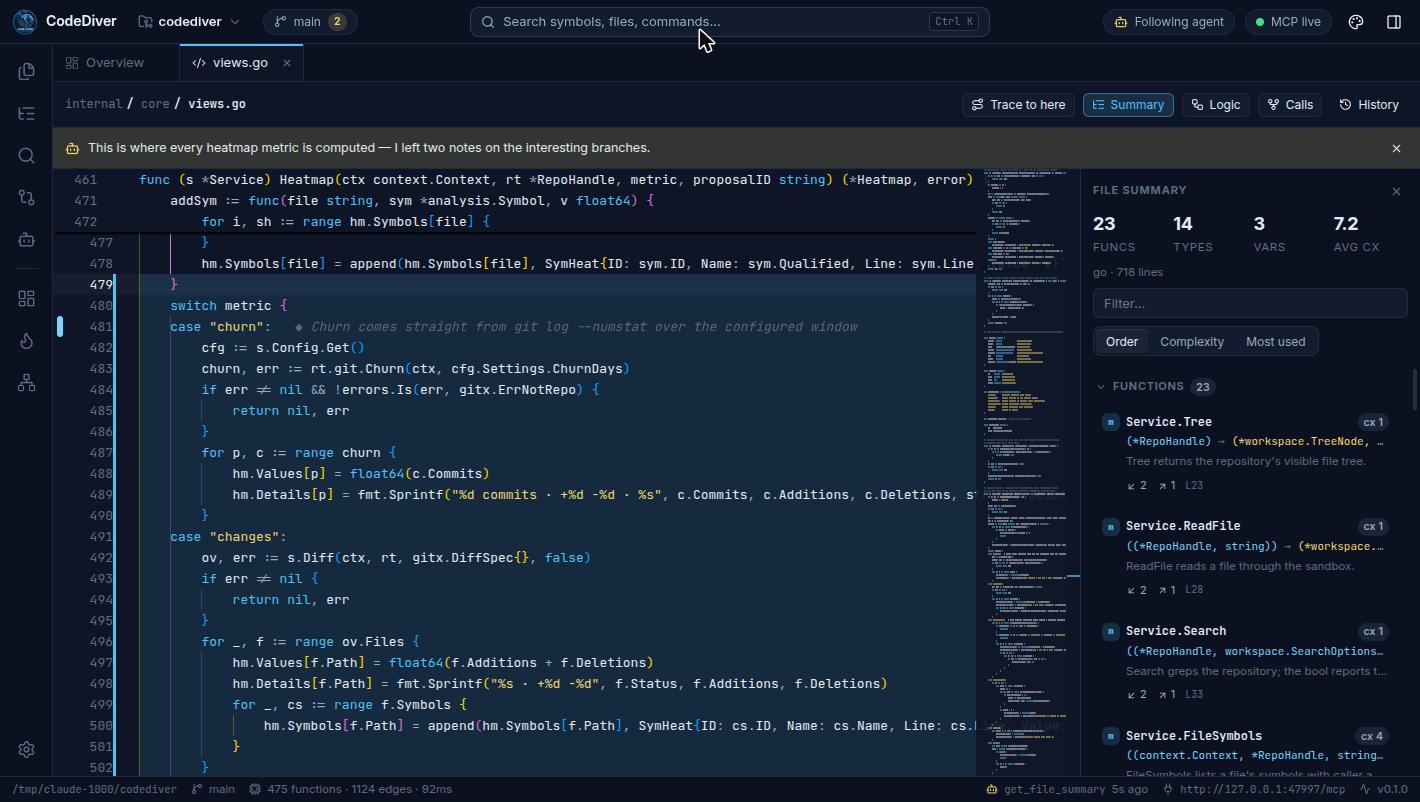Image resolution: width=1420 pixels, height=802 pixels.
Task: Click the method icon beside Service.Search
Action: point(1110,631)
